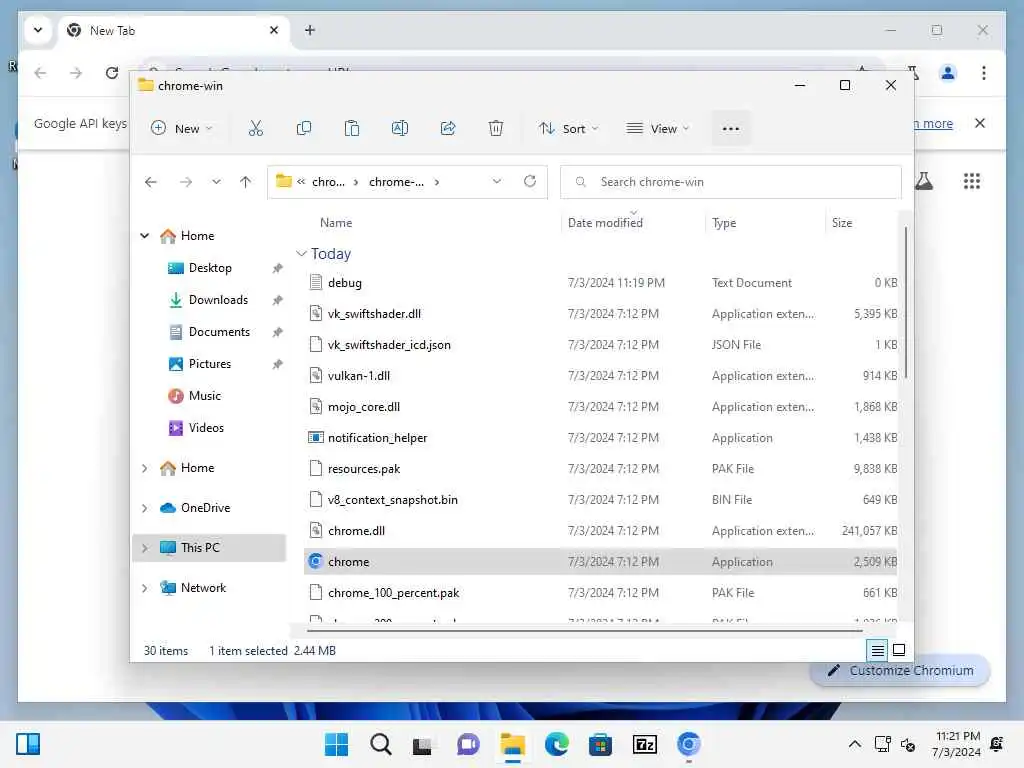Screen dimensions: 1024x768
Task: Select resources.pak file
Action: pos(600,469)
